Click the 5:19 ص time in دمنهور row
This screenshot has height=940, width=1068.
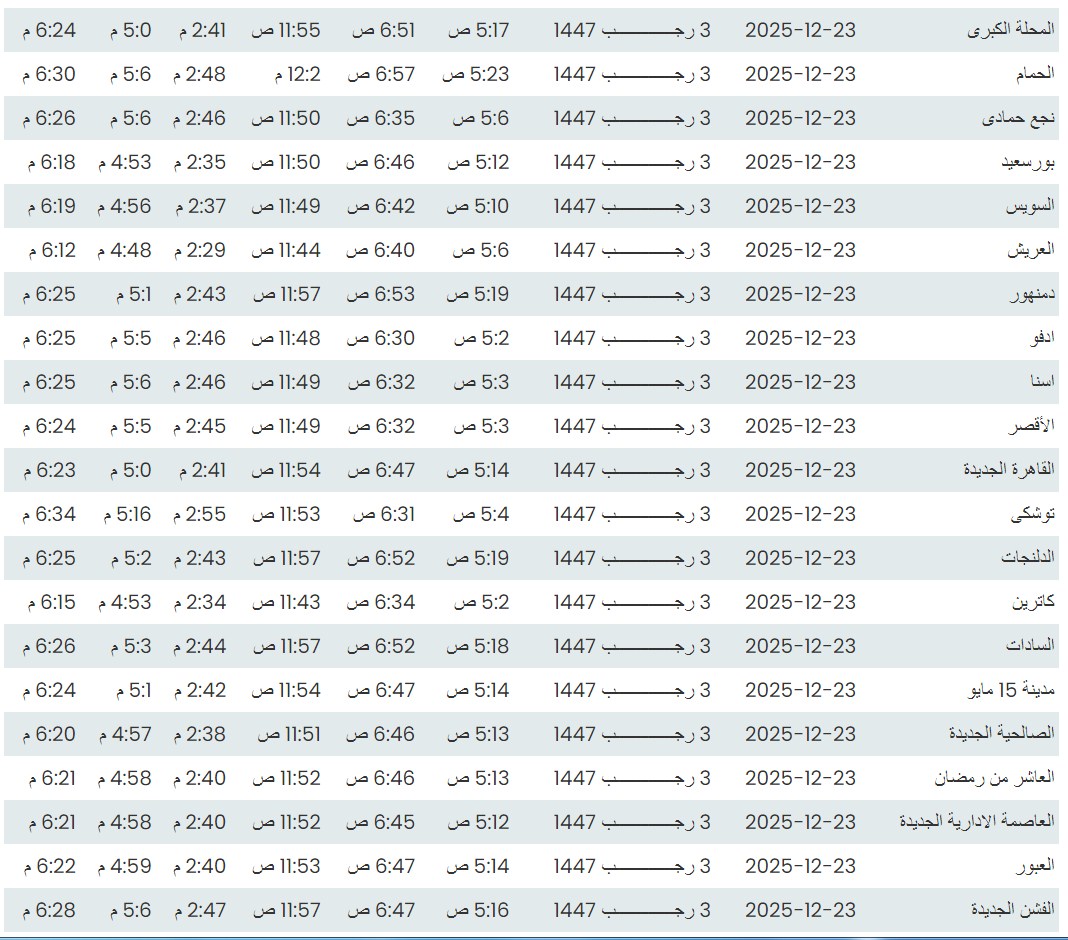[477, 295]
